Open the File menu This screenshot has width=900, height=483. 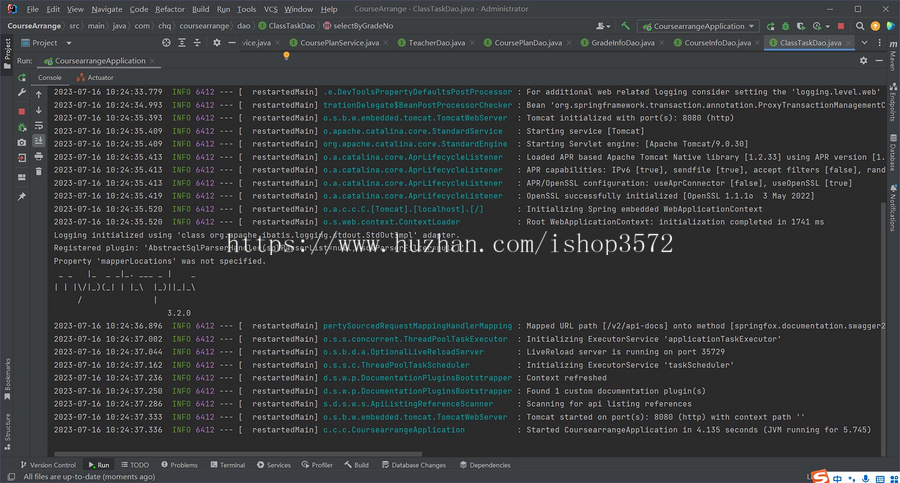(x=33, y=9)
